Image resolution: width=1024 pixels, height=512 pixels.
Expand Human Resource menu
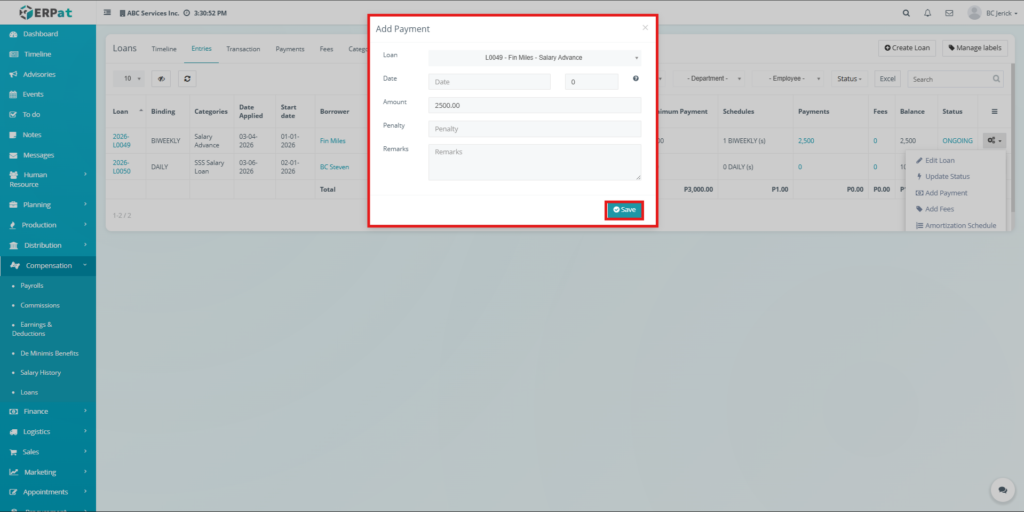coord(48,180)
